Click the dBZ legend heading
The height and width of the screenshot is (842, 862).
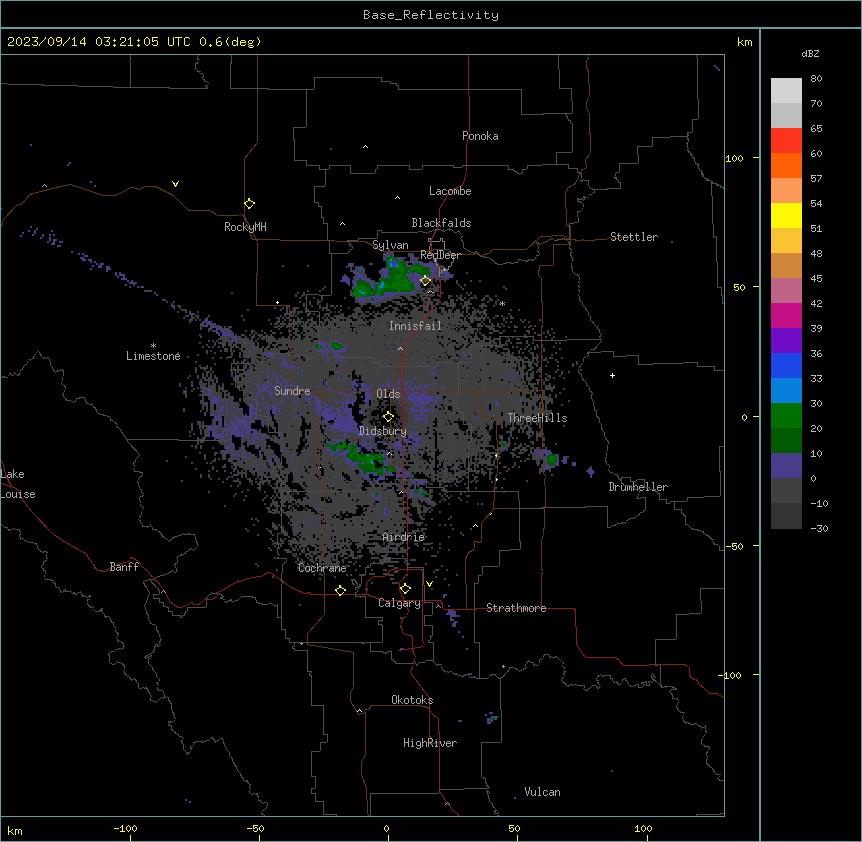pos(810,54)
